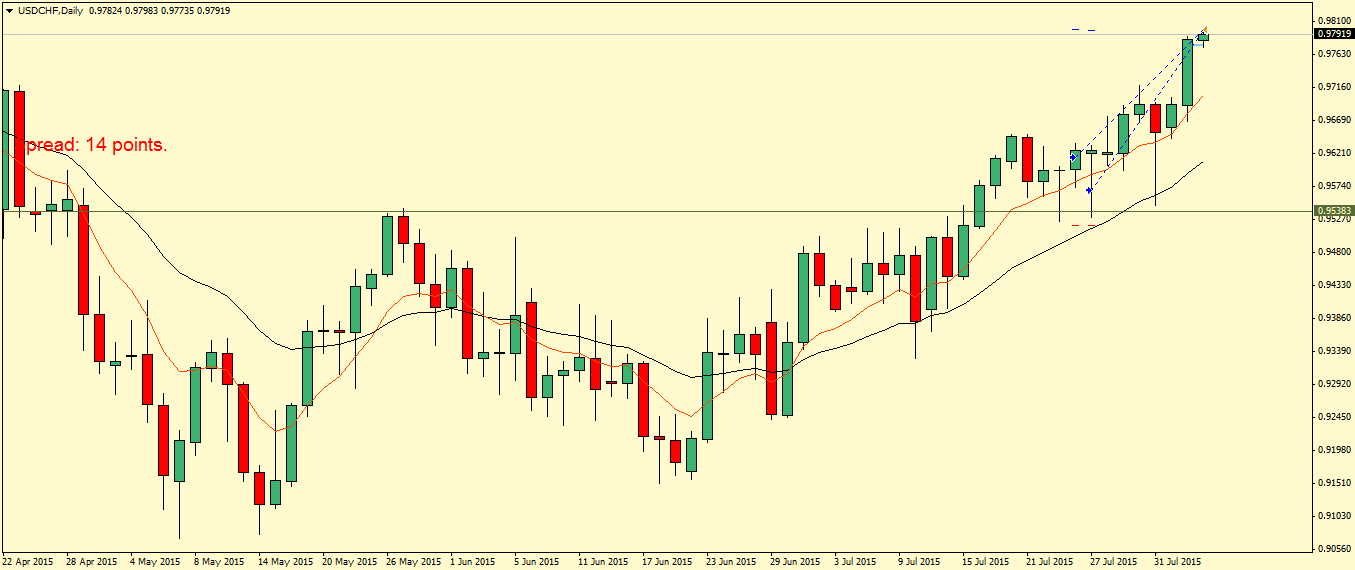Click the 0.97630 price scale label

coord(1335,53)
